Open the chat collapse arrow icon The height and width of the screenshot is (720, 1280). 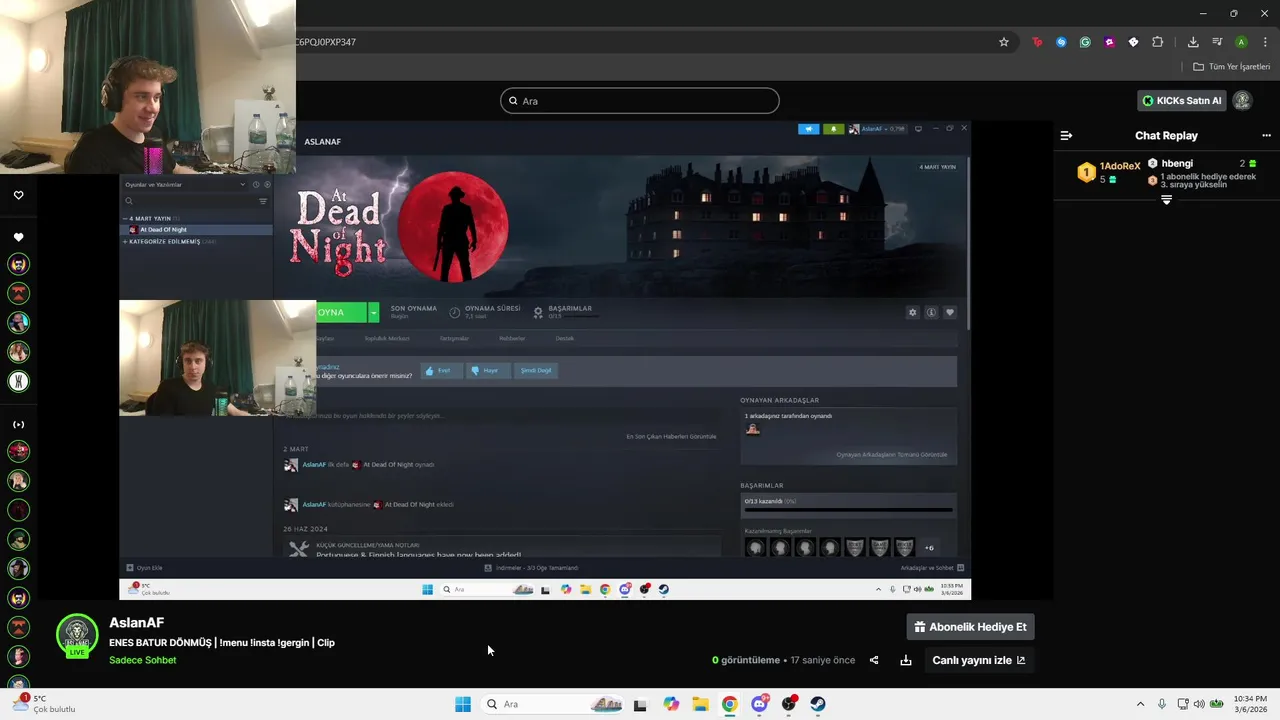1066,135
